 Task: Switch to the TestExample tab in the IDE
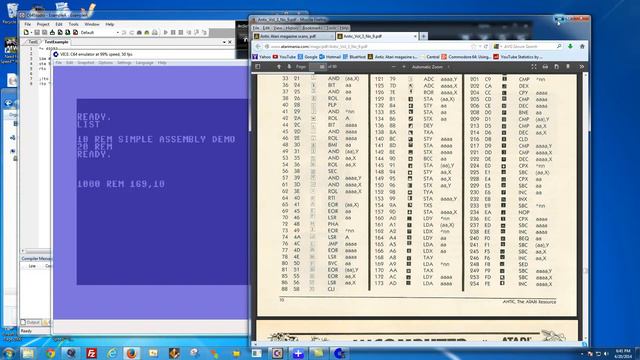click(56, 42)
